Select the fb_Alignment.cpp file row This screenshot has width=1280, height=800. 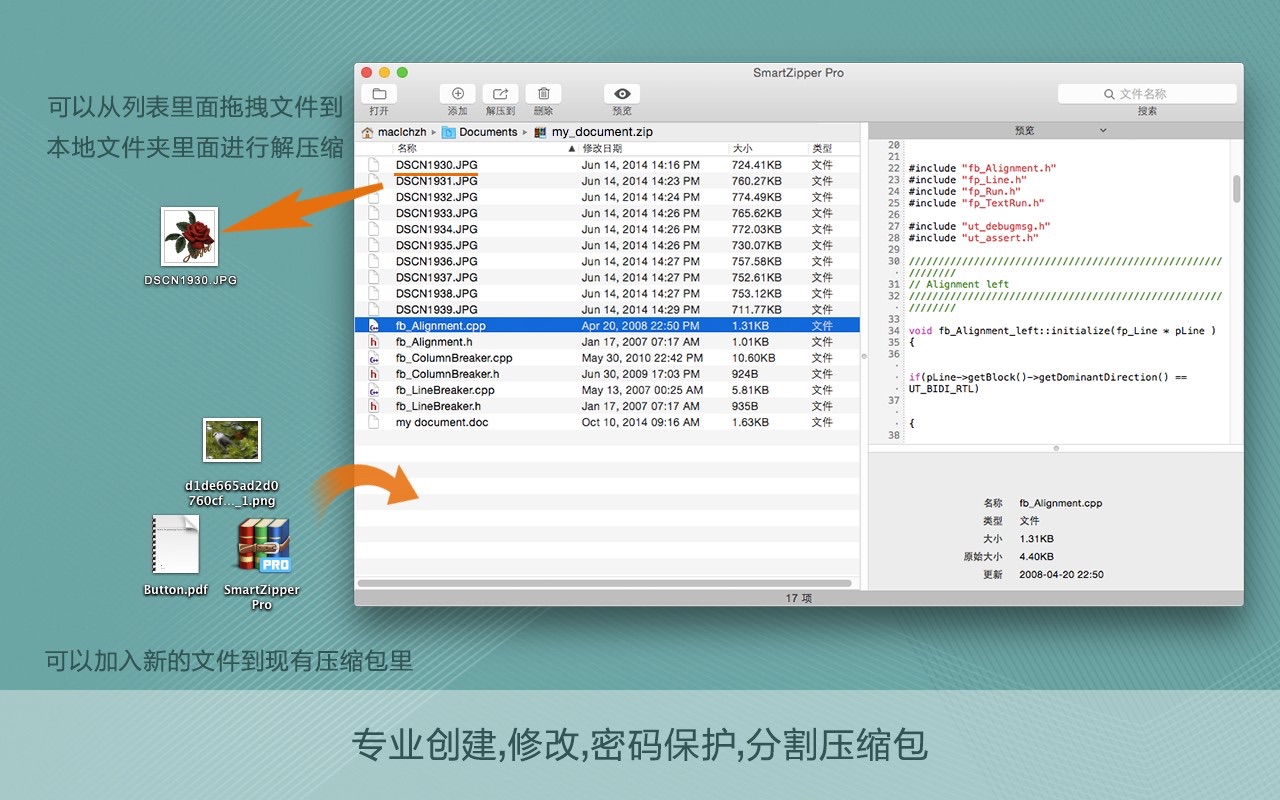tap(440, 325)
